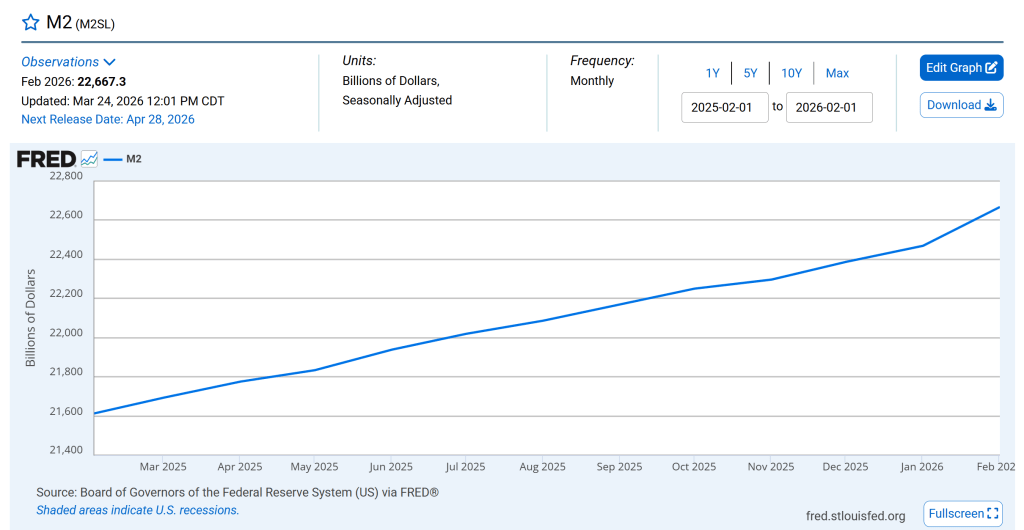Screen dimensions: 1024x530
Task: Click the pencil icon on Edit Graph
Action: 991,68
